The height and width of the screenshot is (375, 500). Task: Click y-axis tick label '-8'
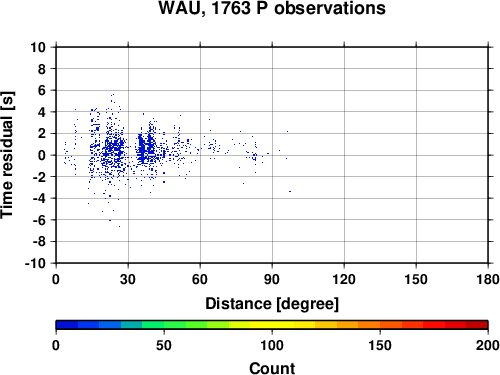point(39,241)
